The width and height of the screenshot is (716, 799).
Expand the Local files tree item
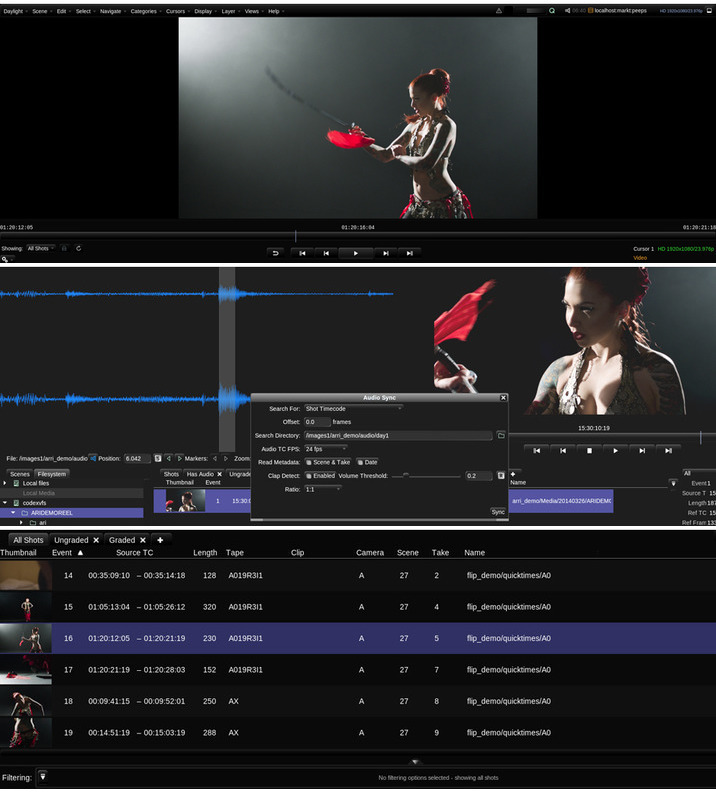5,483
